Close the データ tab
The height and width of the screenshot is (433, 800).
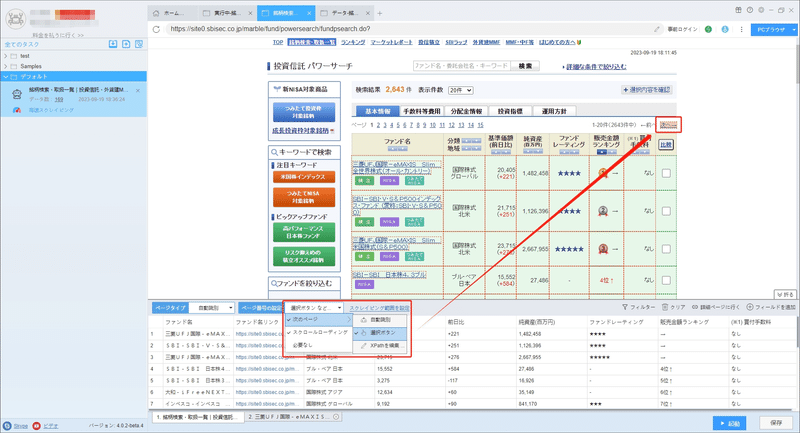pyautogui.click(x=368, y=13)
